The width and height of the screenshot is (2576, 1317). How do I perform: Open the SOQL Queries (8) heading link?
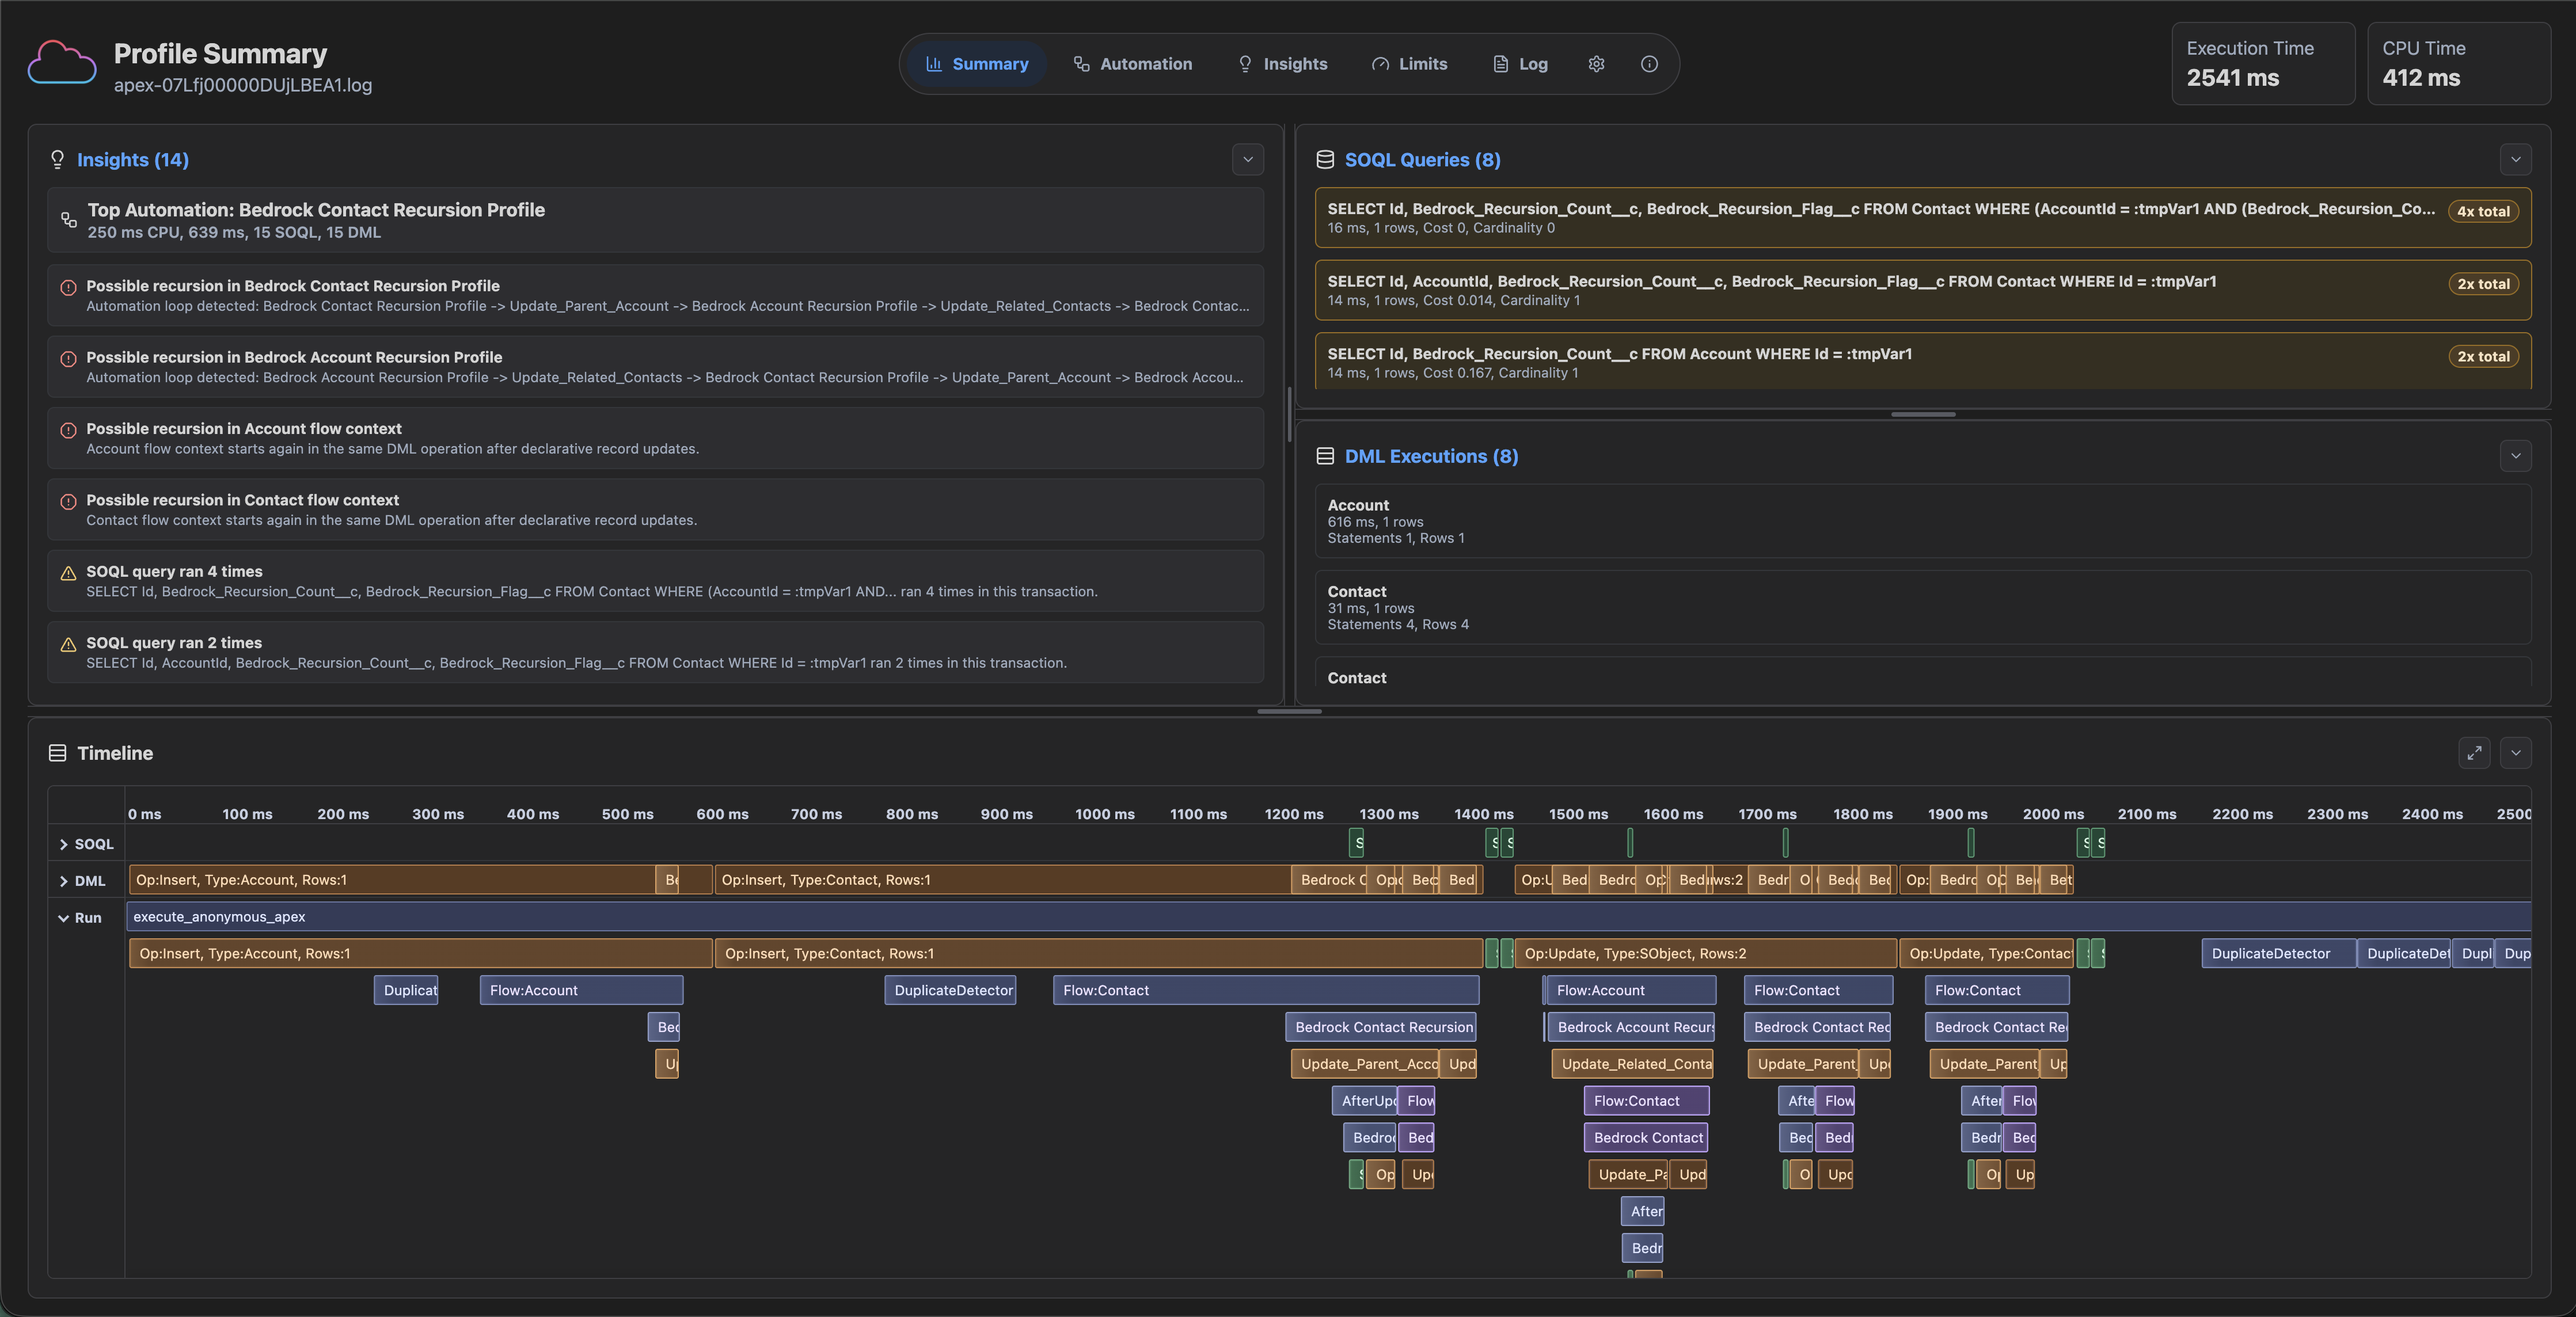(x=1422, y=160)
